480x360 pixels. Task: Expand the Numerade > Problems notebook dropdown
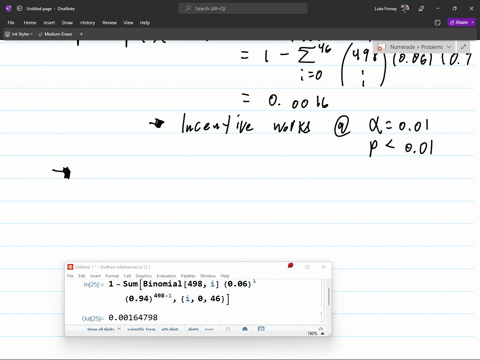pyautogui.click(x=449, y=47)
